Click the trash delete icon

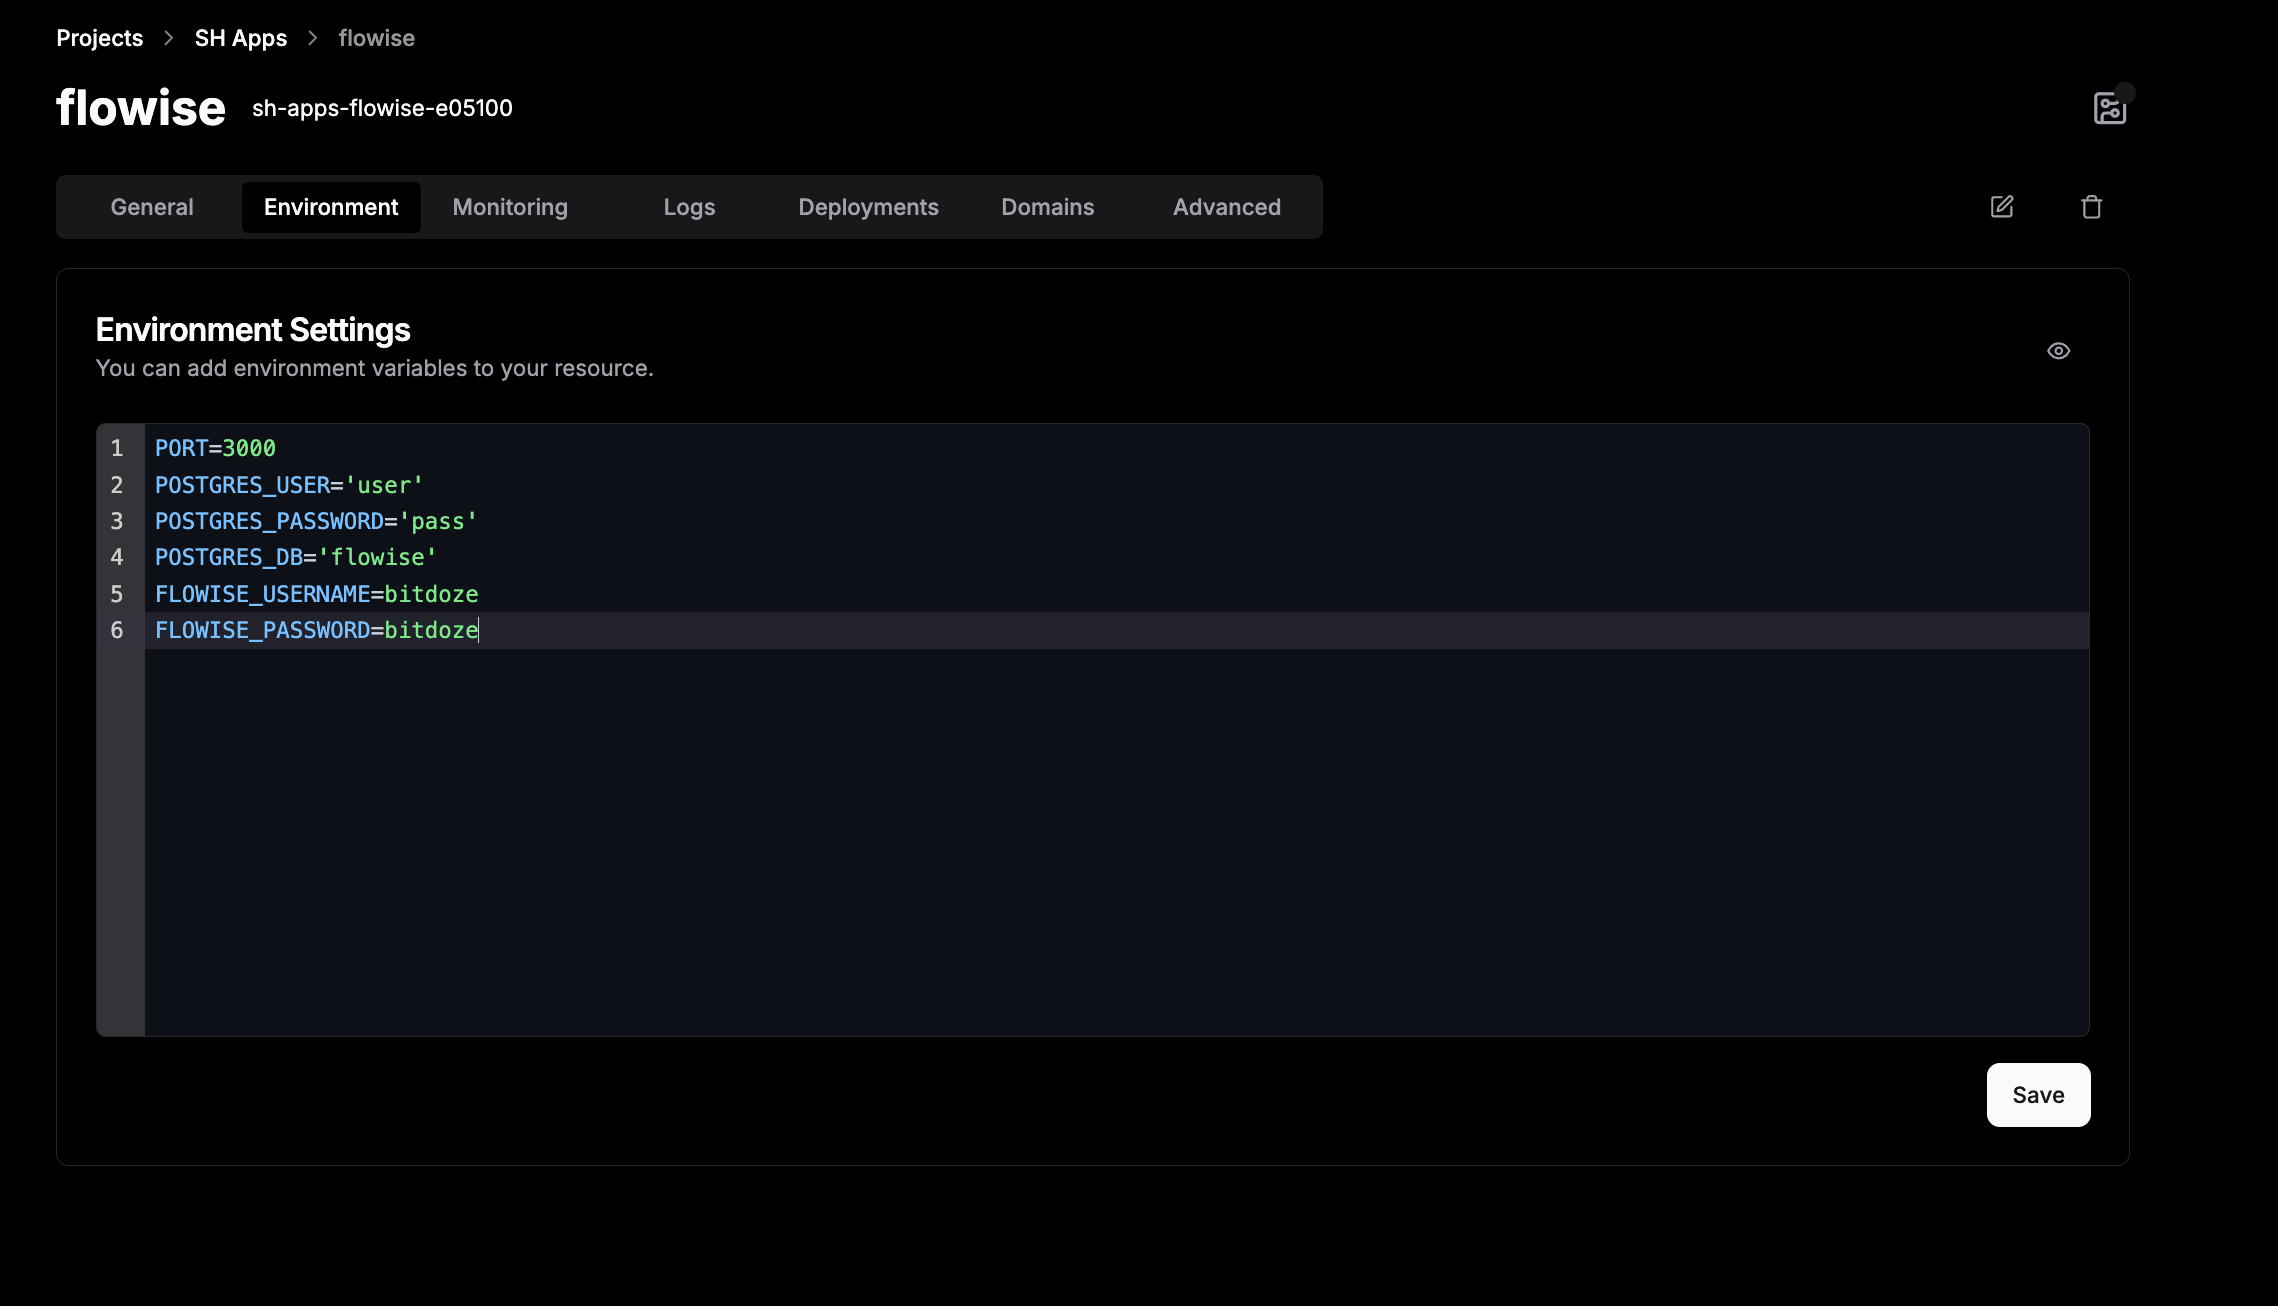point(2091,207)
